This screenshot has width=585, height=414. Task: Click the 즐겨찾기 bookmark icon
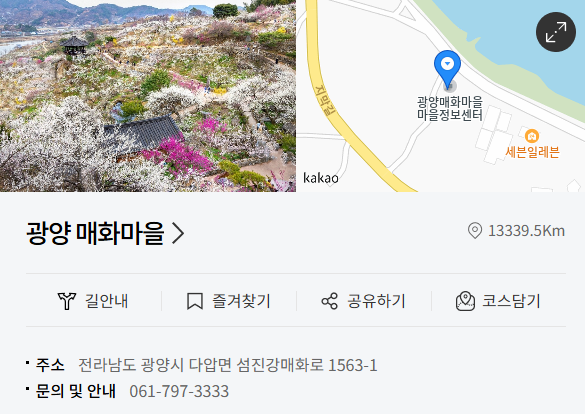coord(195,301)
